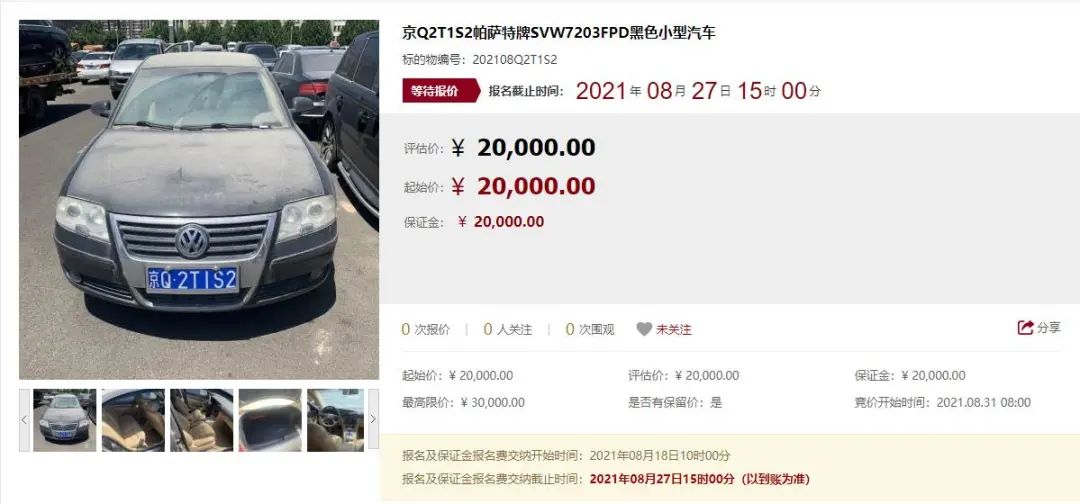Viewport: 1080px width, 504px height.
Task: Click the auction title 京Q2T1S2帕萨特牌
Action: (559, 32)
